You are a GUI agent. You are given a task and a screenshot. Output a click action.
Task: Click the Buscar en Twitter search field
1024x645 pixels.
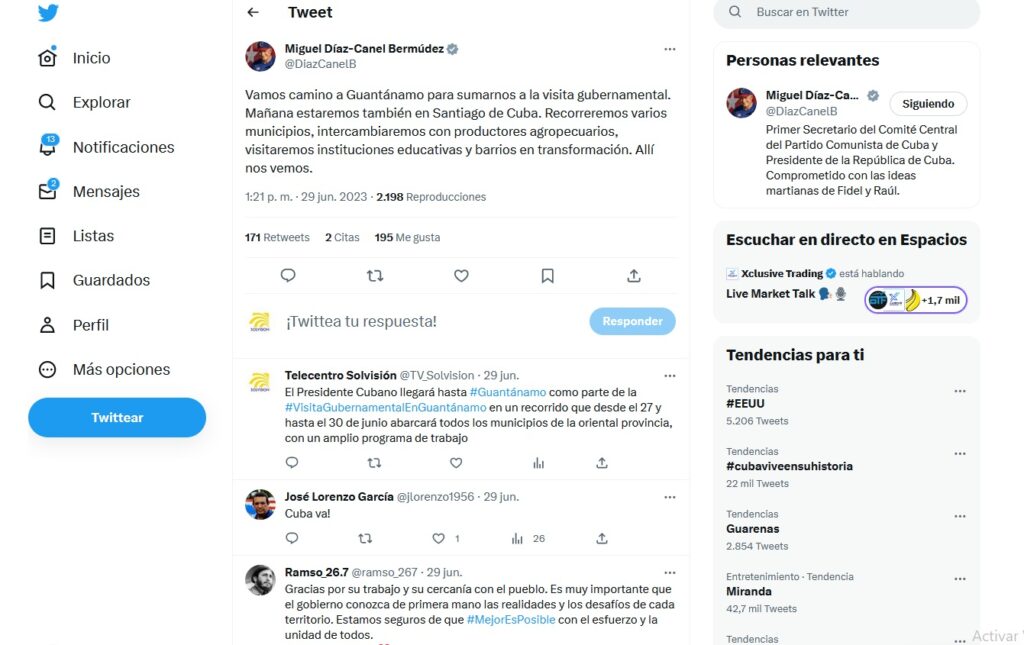coord(846,12)
